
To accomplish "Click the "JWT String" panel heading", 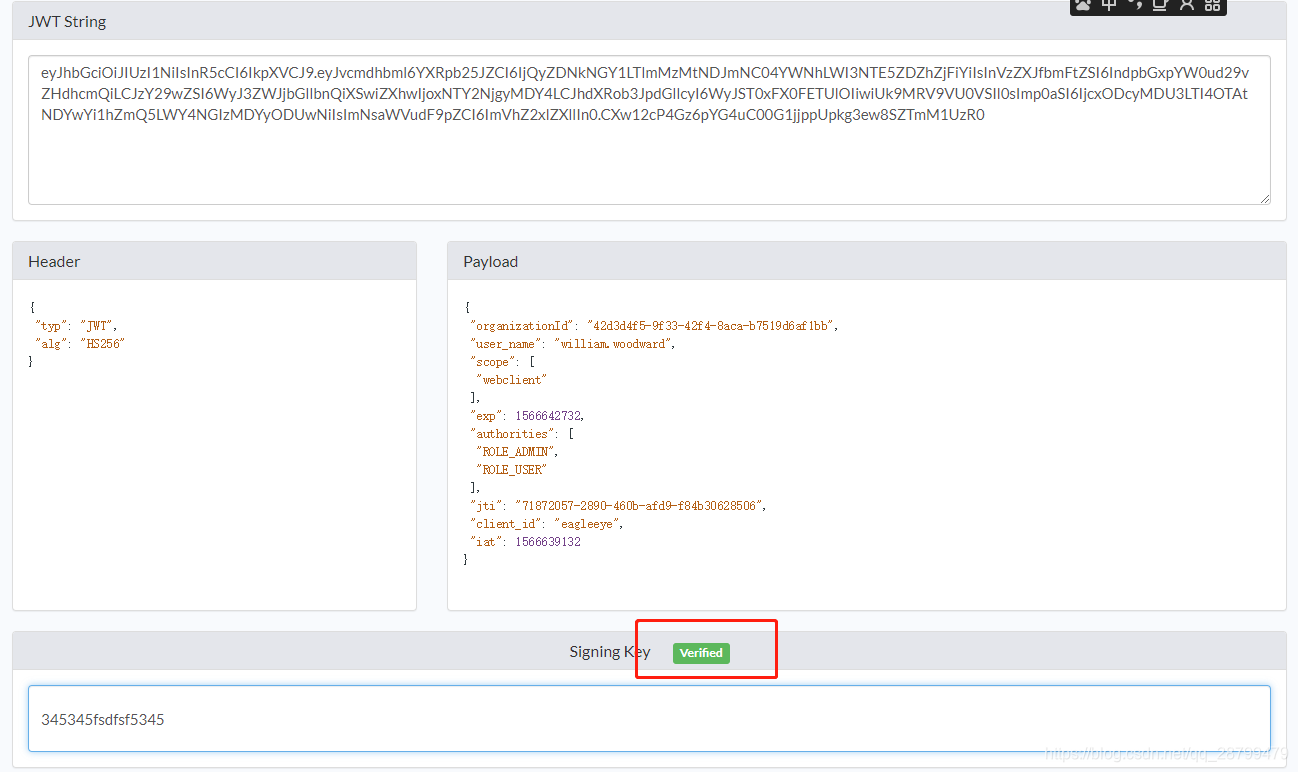I will (67, 21).
